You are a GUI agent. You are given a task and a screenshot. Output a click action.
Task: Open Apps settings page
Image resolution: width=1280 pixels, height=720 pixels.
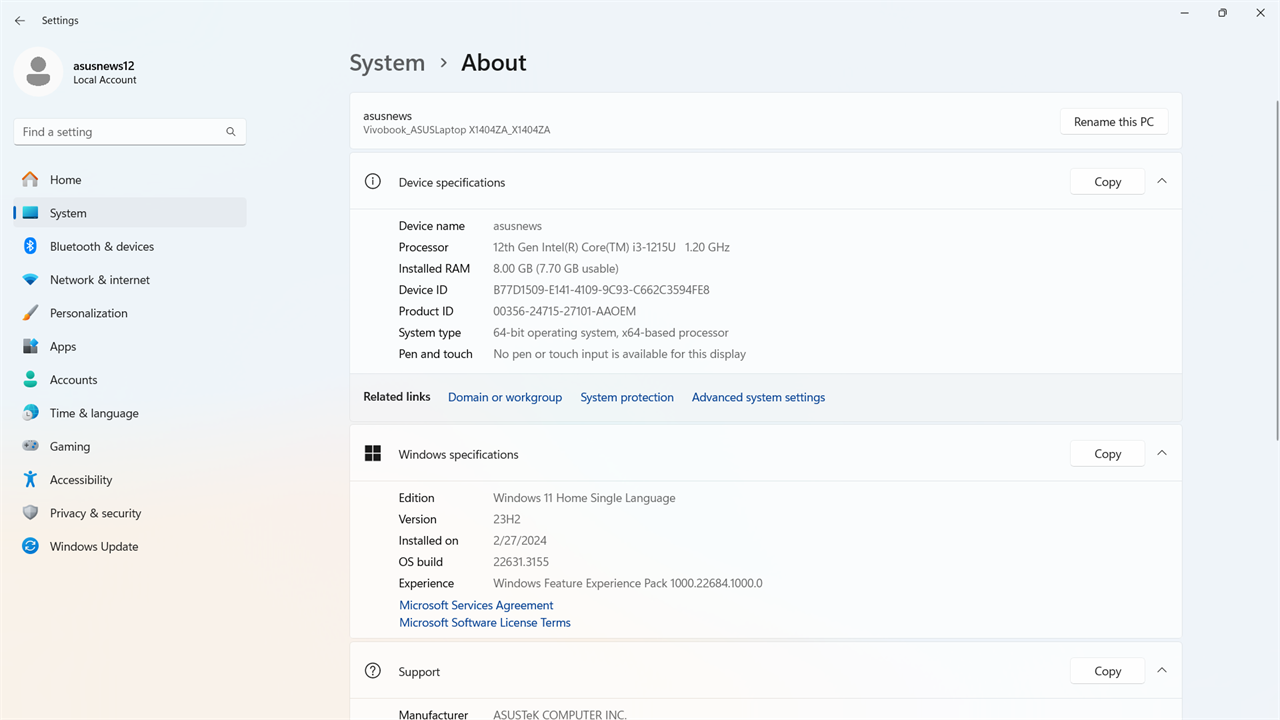[x=130, y=346]
